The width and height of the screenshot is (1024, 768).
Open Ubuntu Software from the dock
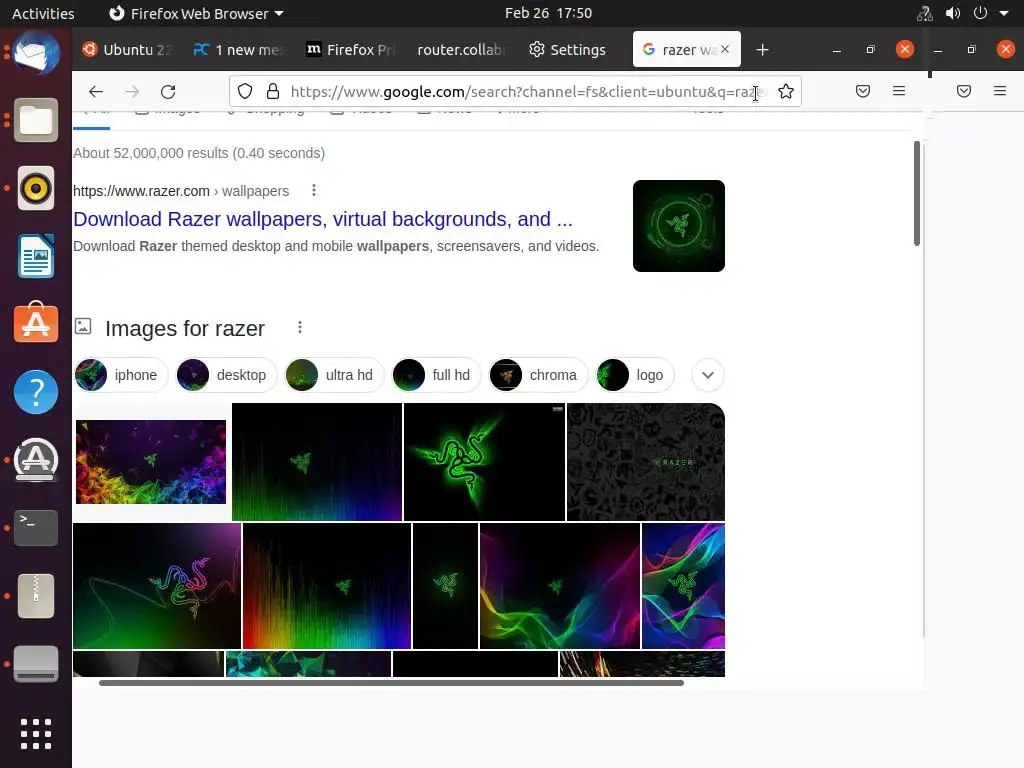point(36,323)
